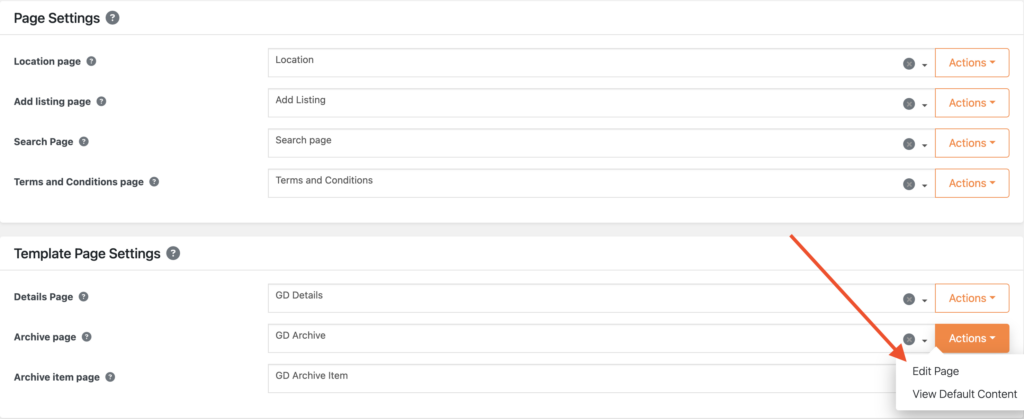Viewport: 1024px width, 419px height.
Task: Open Actions button for Details Page
Action: pyautogui.click(x=971, y=298)
